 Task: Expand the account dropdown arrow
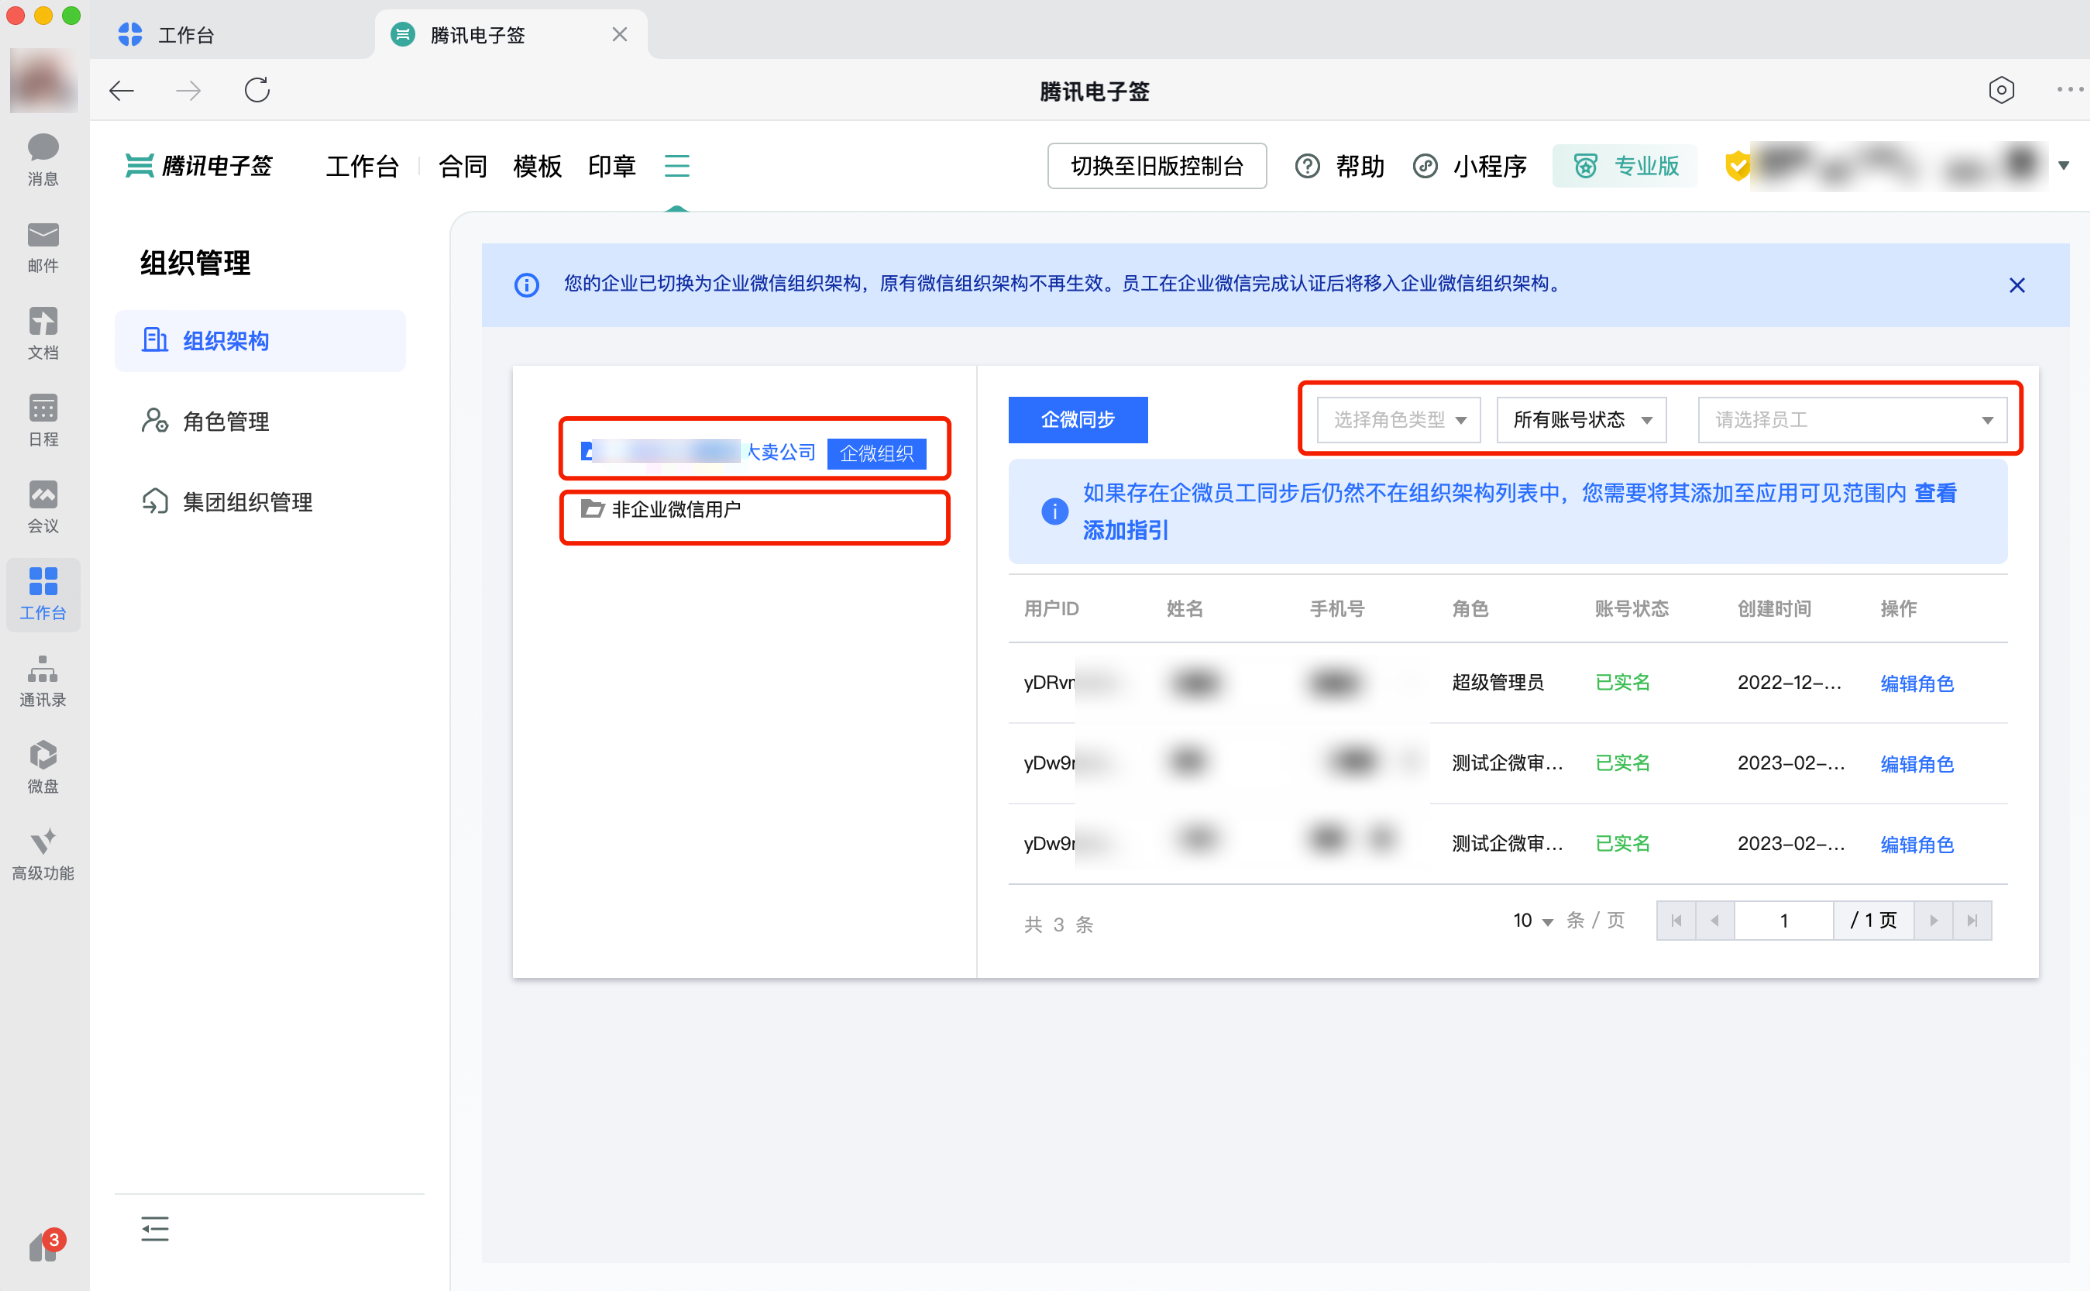pyautogui.click(x=2063, y=166)
